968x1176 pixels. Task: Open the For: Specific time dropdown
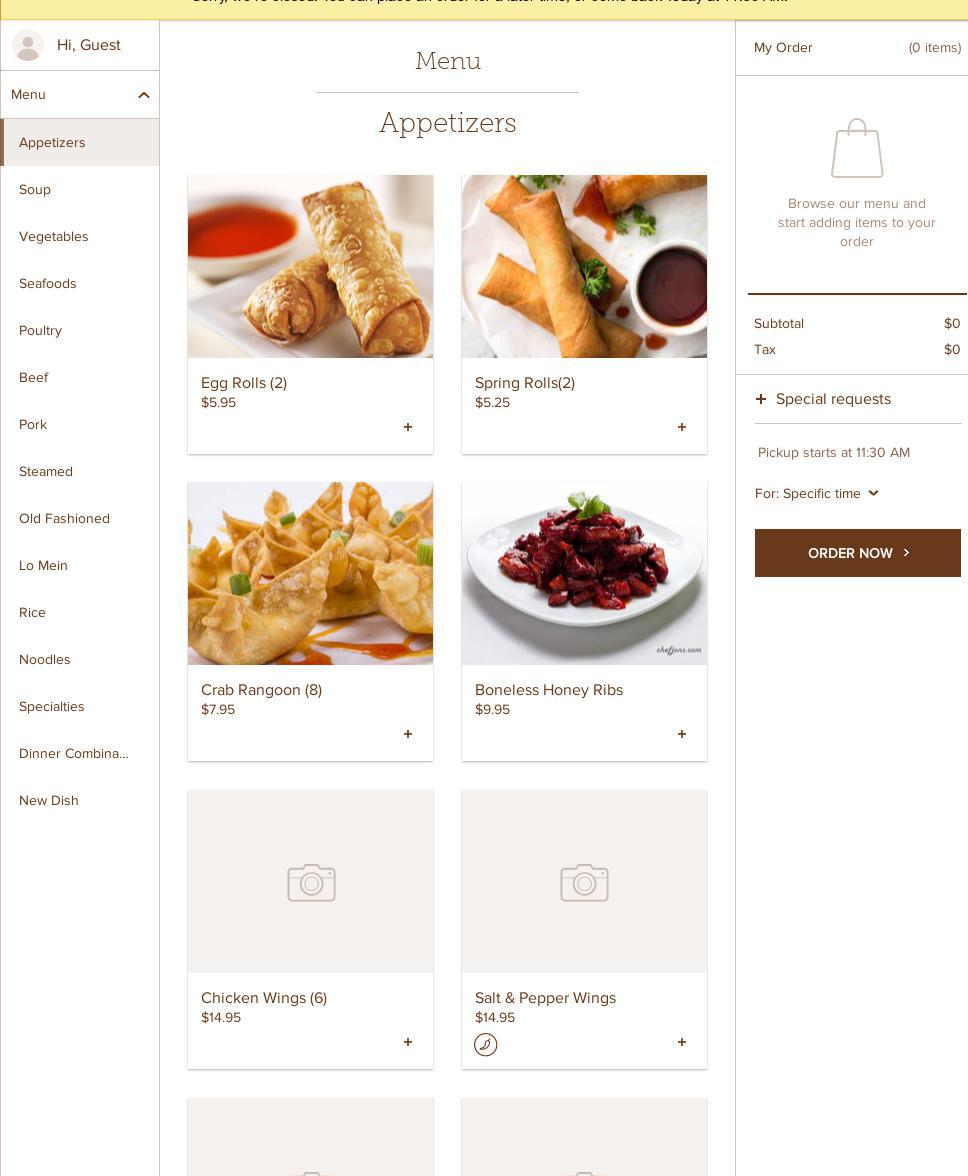point(817,494)
